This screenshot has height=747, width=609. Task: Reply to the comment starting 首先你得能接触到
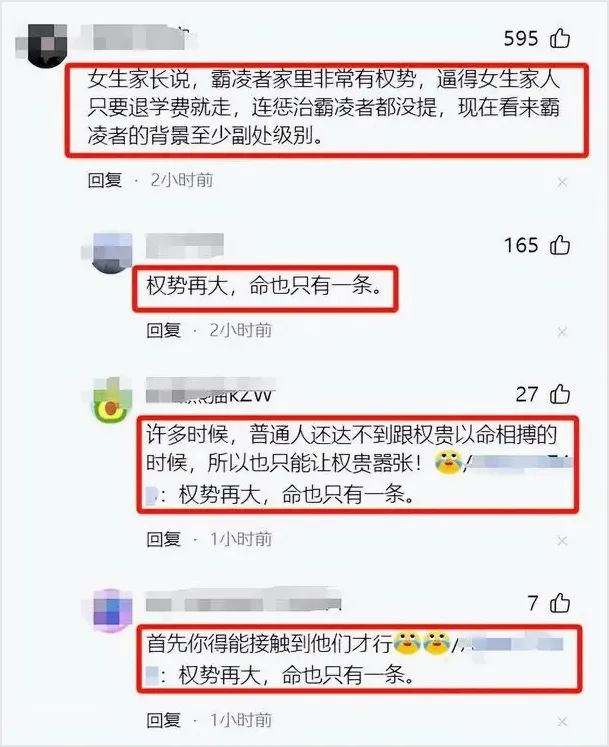[163, 720]
